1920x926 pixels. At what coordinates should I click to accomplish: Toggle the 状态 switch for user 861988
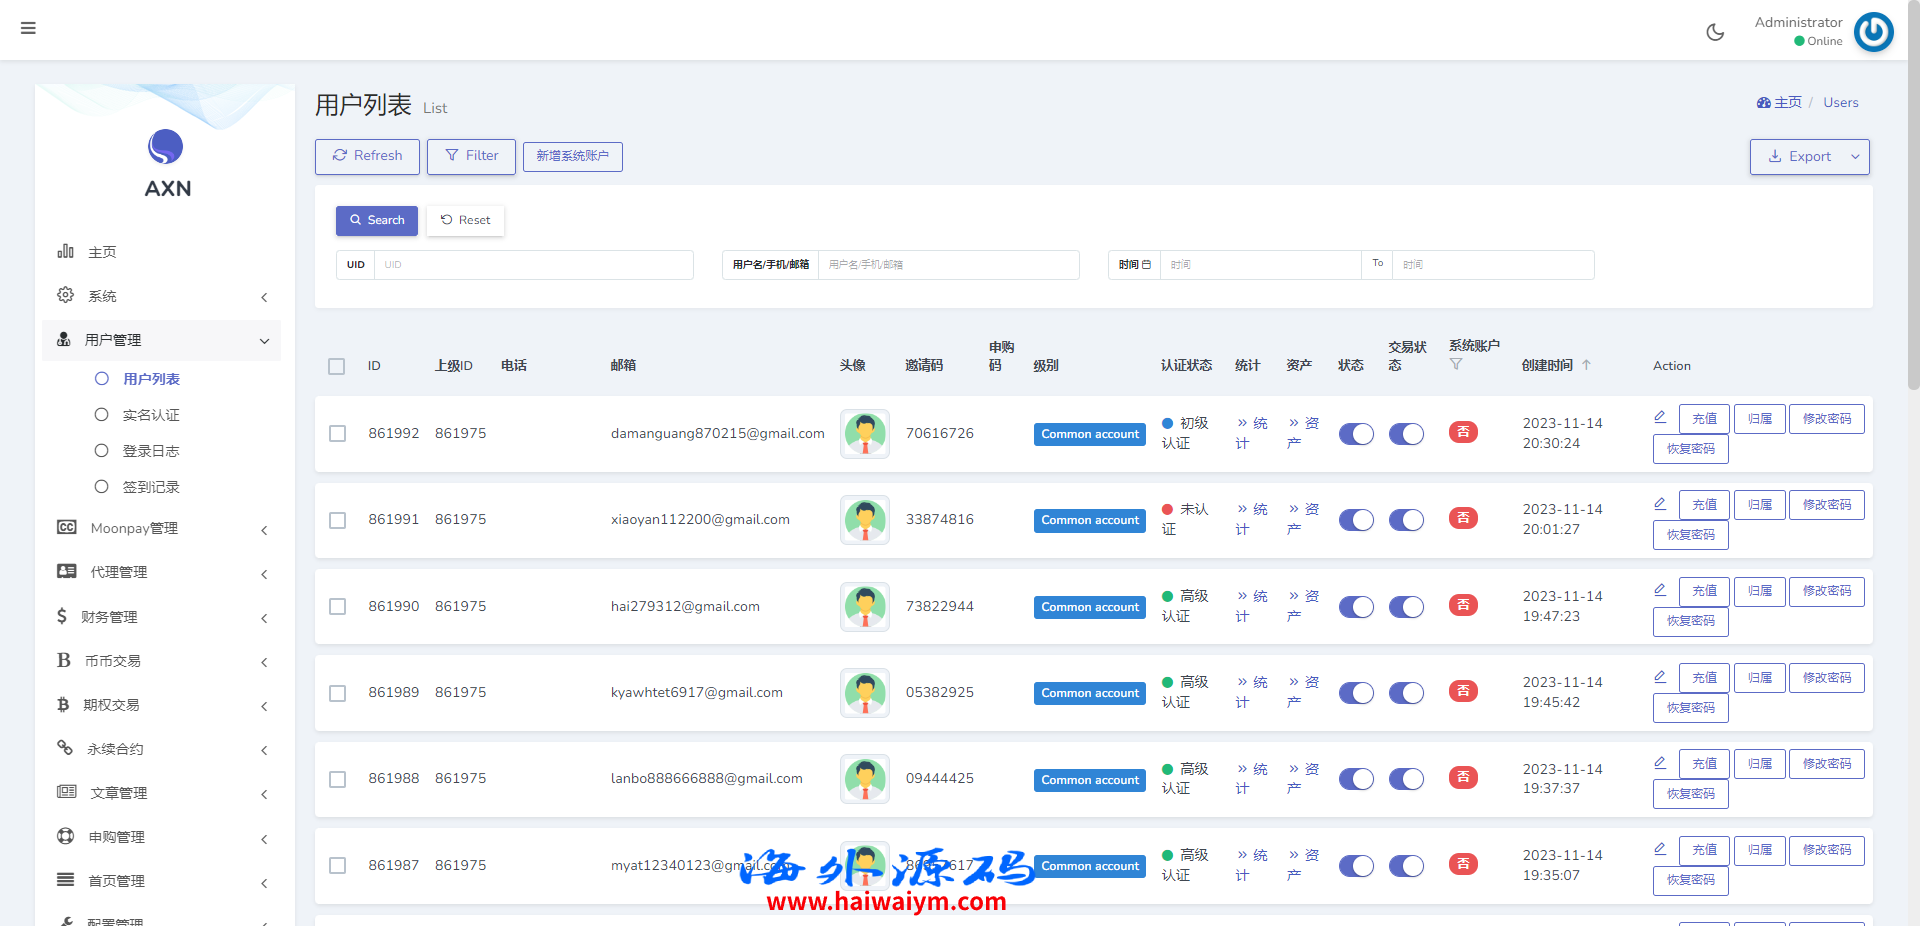pyautogui.click(x=1356, y=779)
